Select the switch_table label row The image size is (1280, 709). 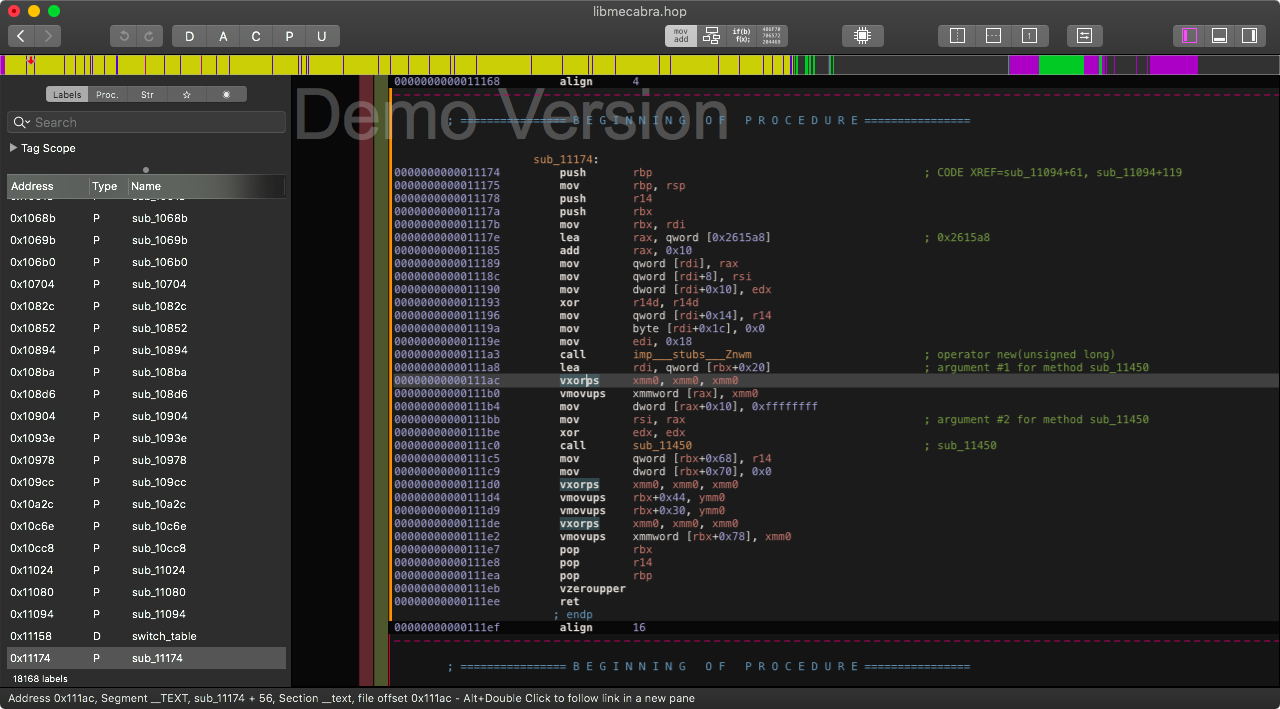pyautogui.click(x=146, y=636)
